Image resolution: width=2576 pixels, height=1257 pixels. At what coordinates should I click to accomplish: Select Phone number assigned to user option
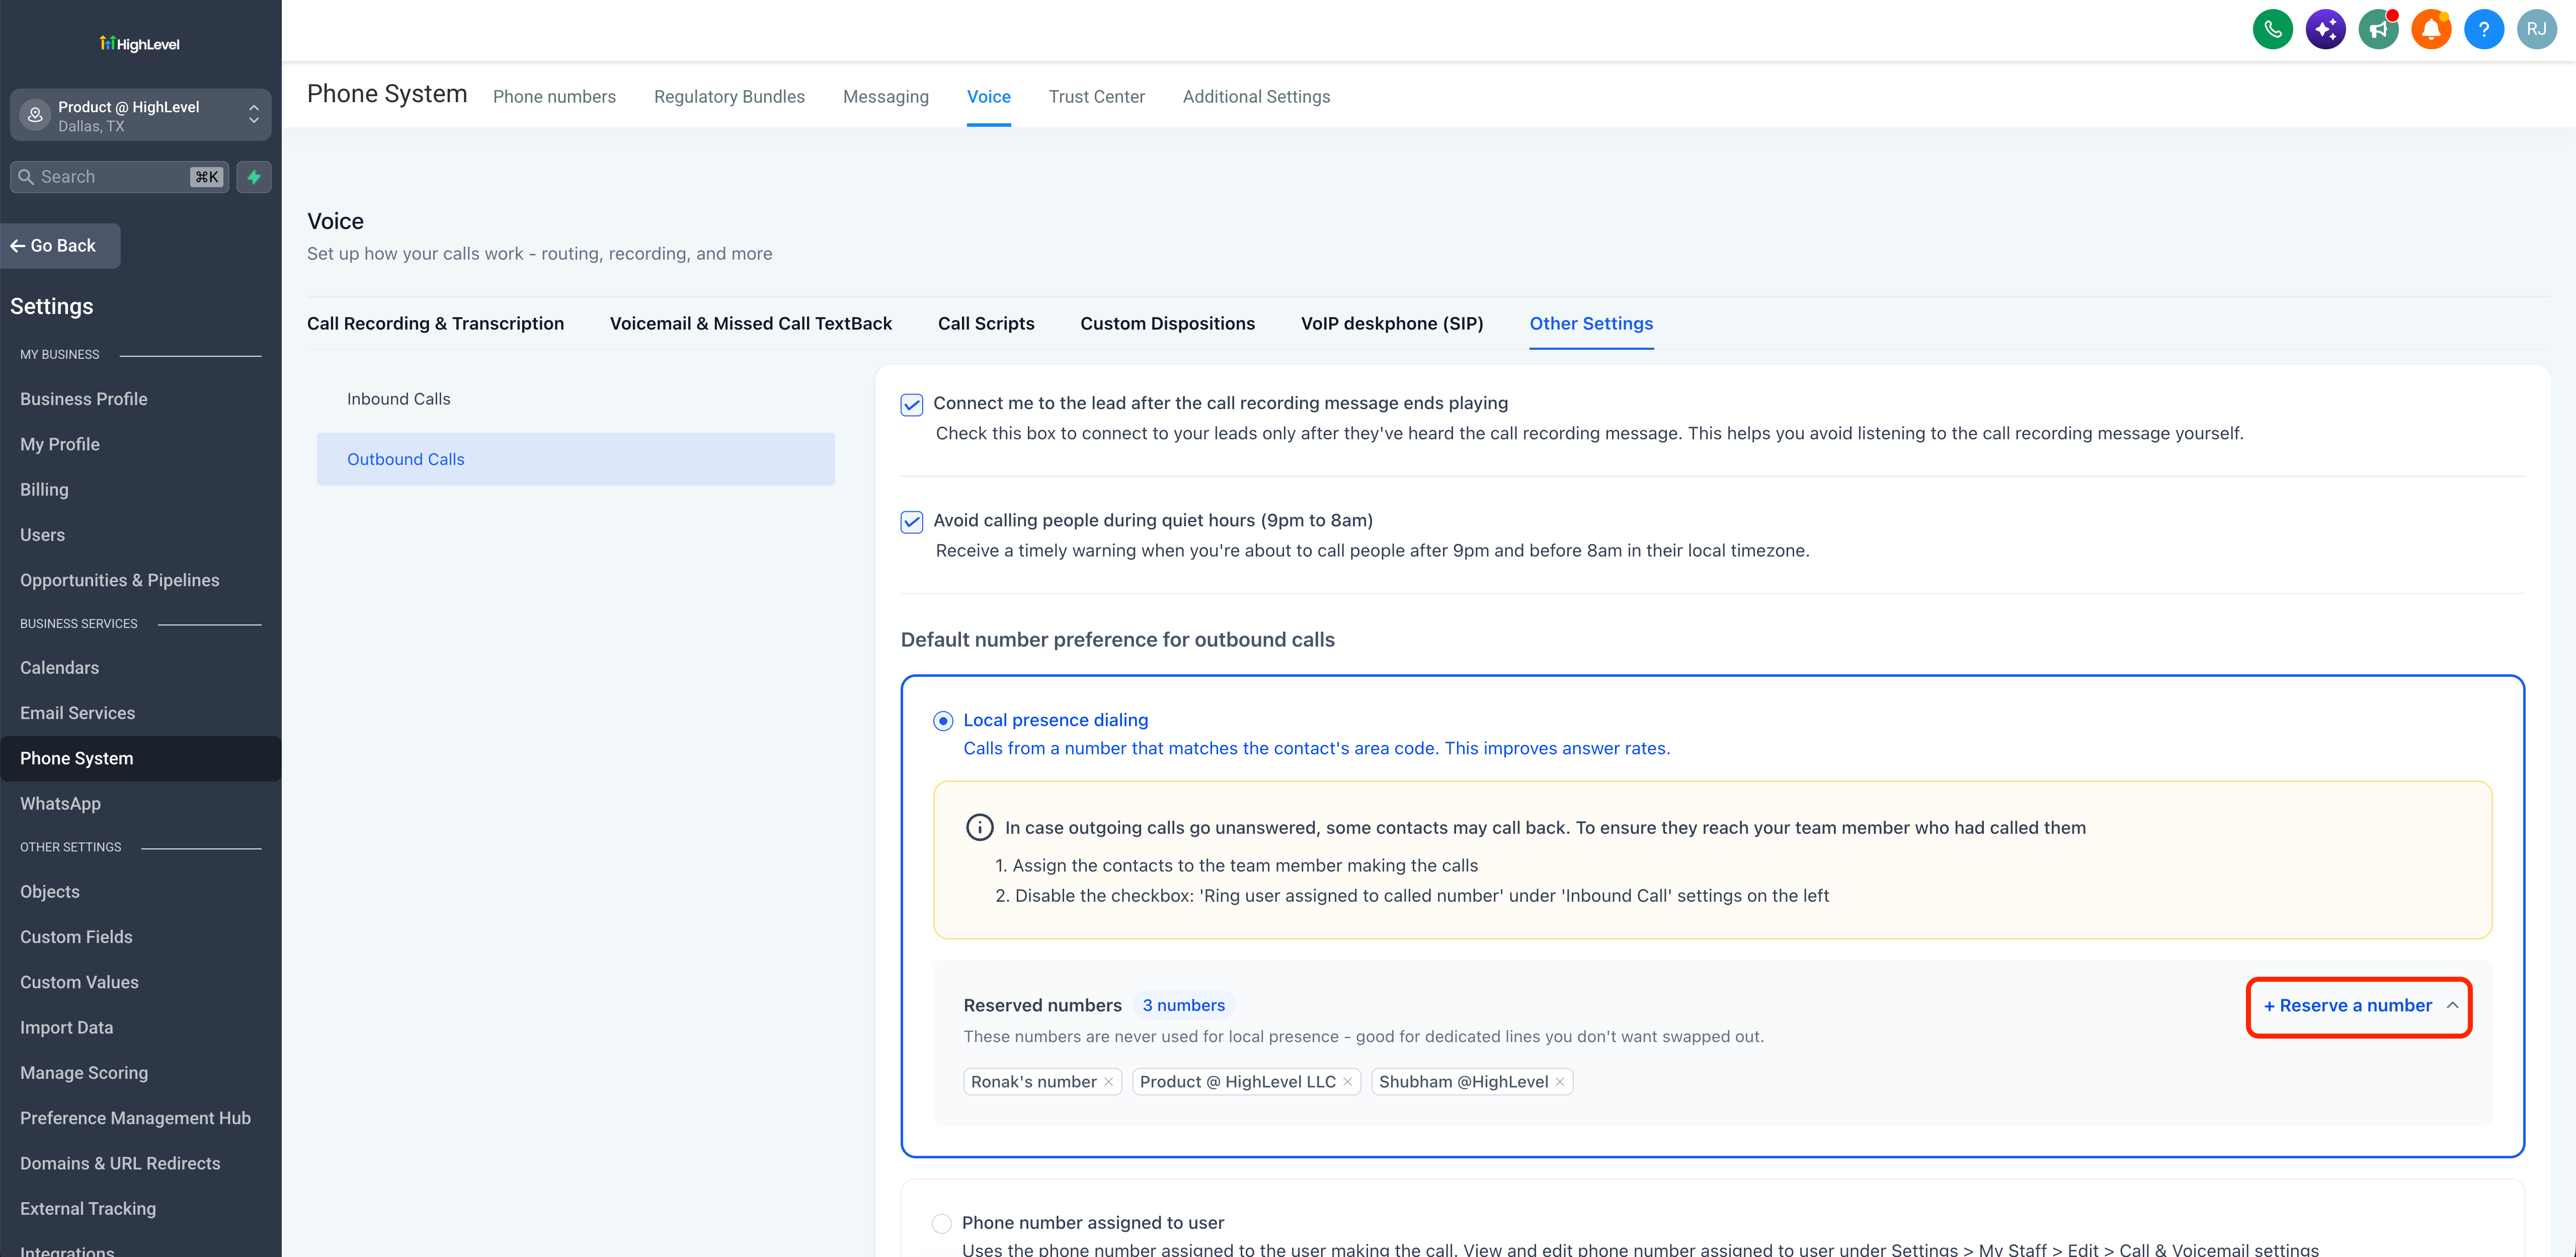coord(942,1223)
